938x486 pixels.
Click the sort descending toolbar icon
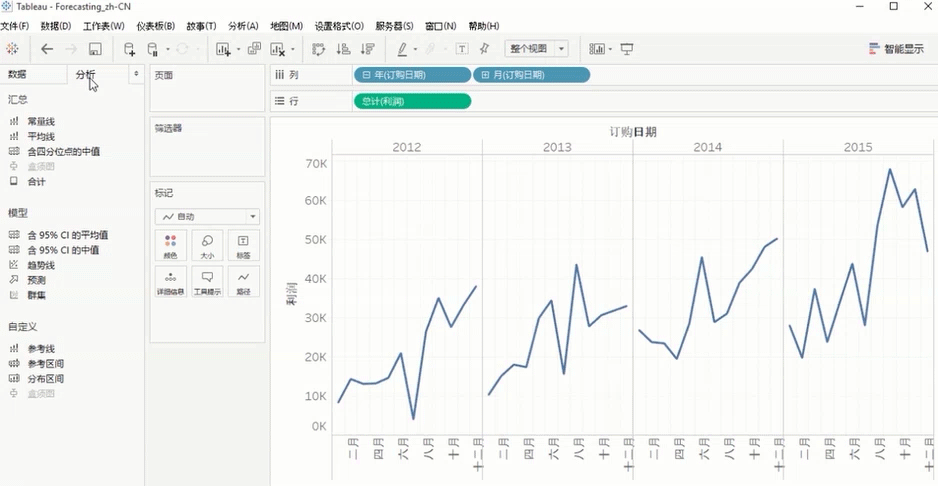tap(367, 49)
